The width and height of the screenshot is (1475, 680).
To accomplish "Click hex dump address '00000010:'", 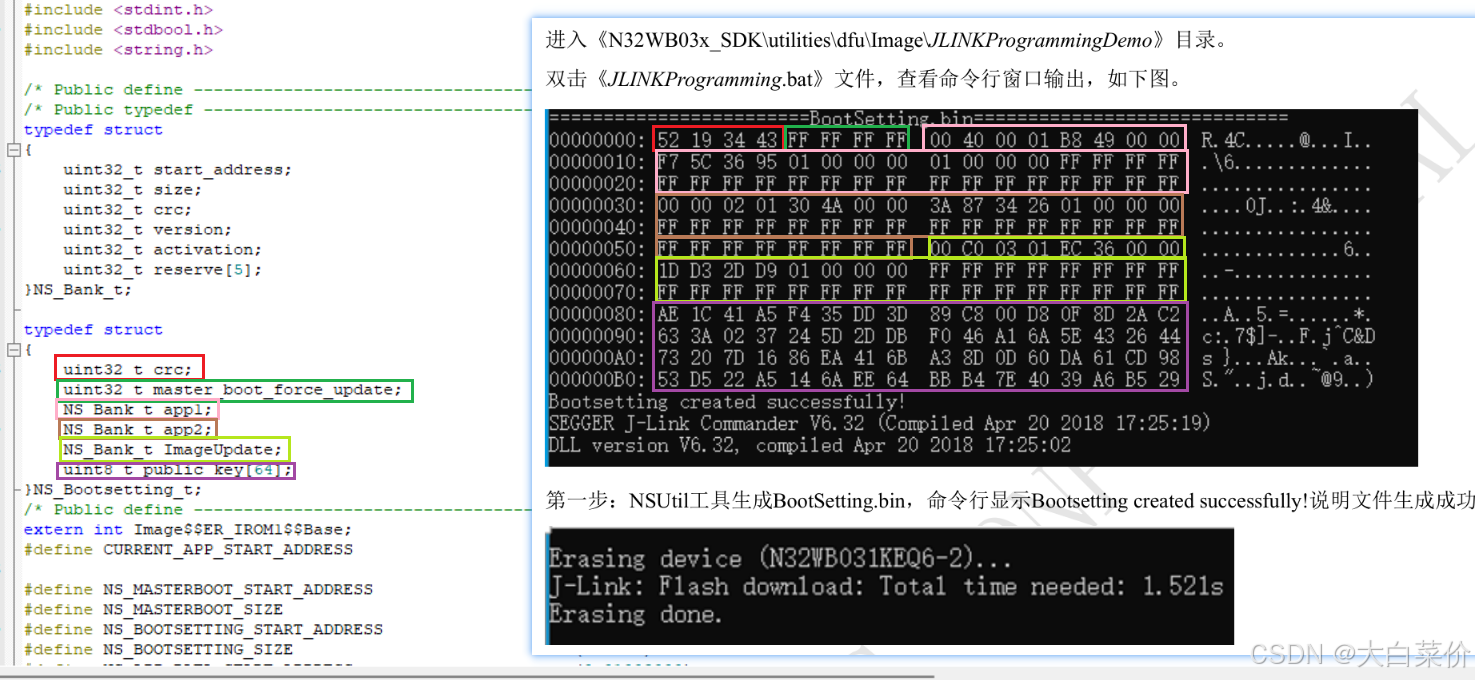I will tap(598, 161).
